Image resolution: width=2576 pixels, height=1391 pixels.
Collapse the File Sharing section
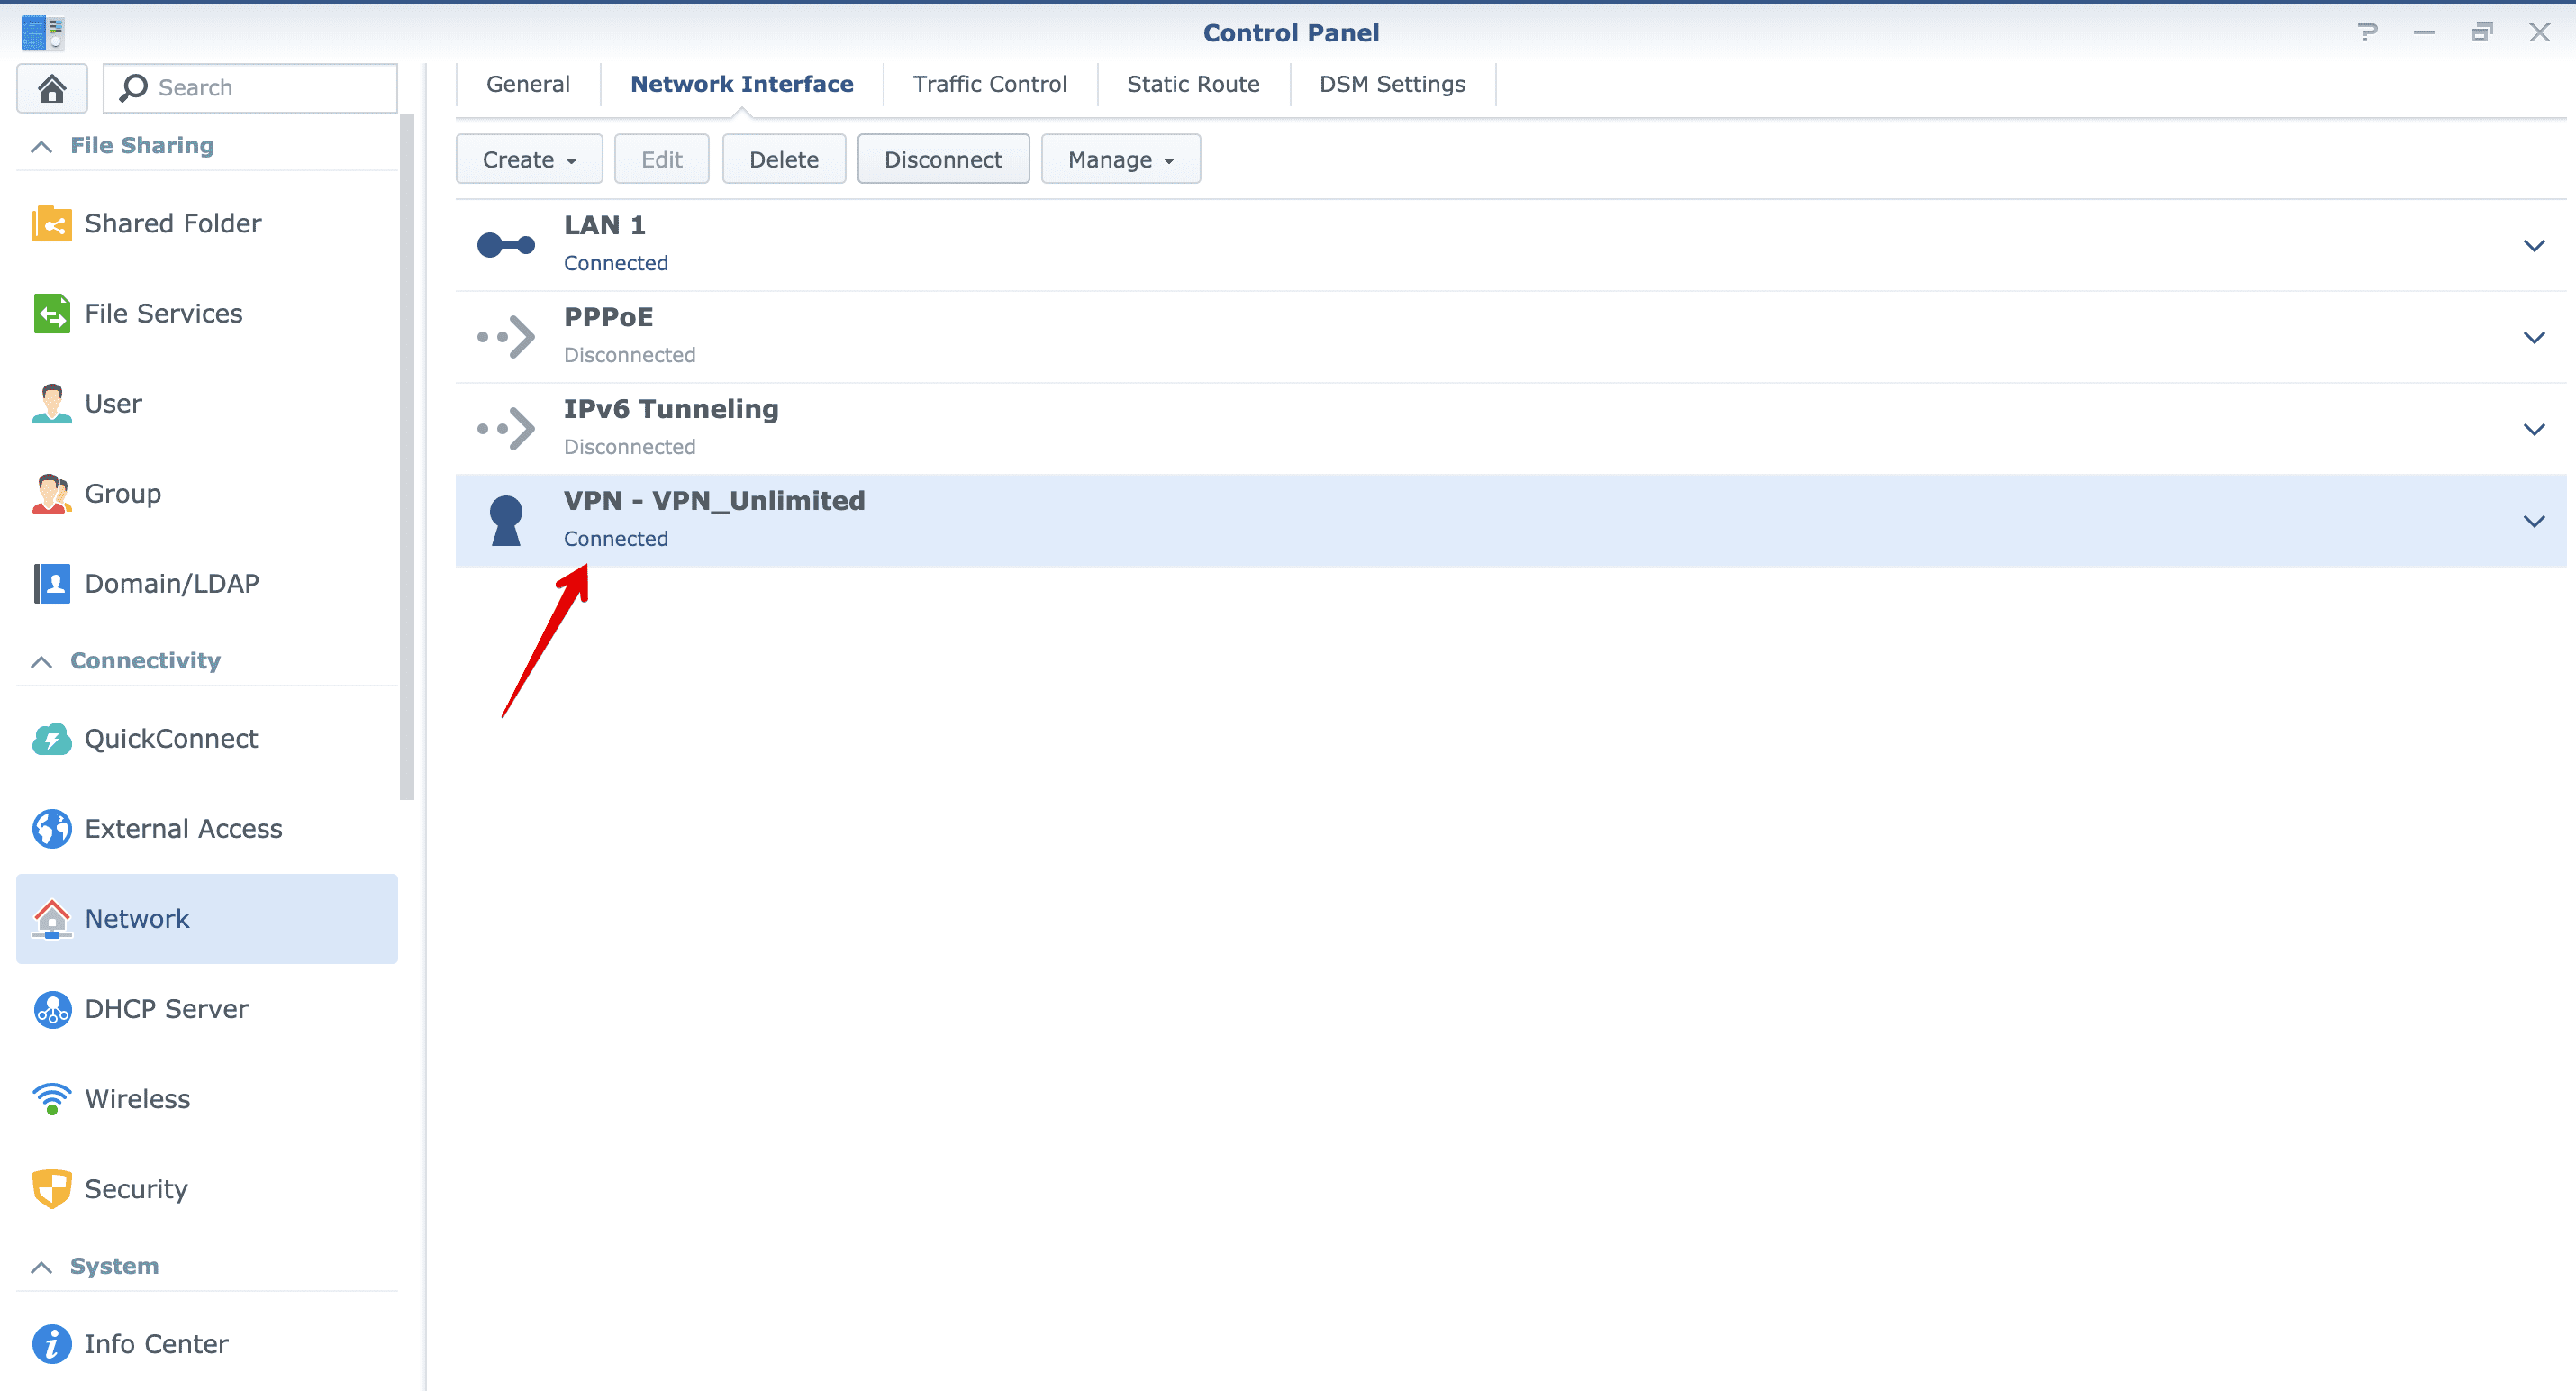(x=41, y=146)
